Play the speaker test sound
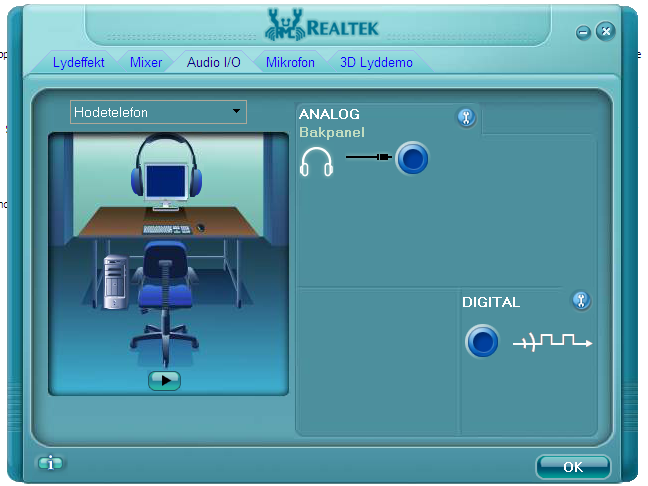Image resolution: width=648 pixels, height=486 pixels. click(x=164, y=380)
